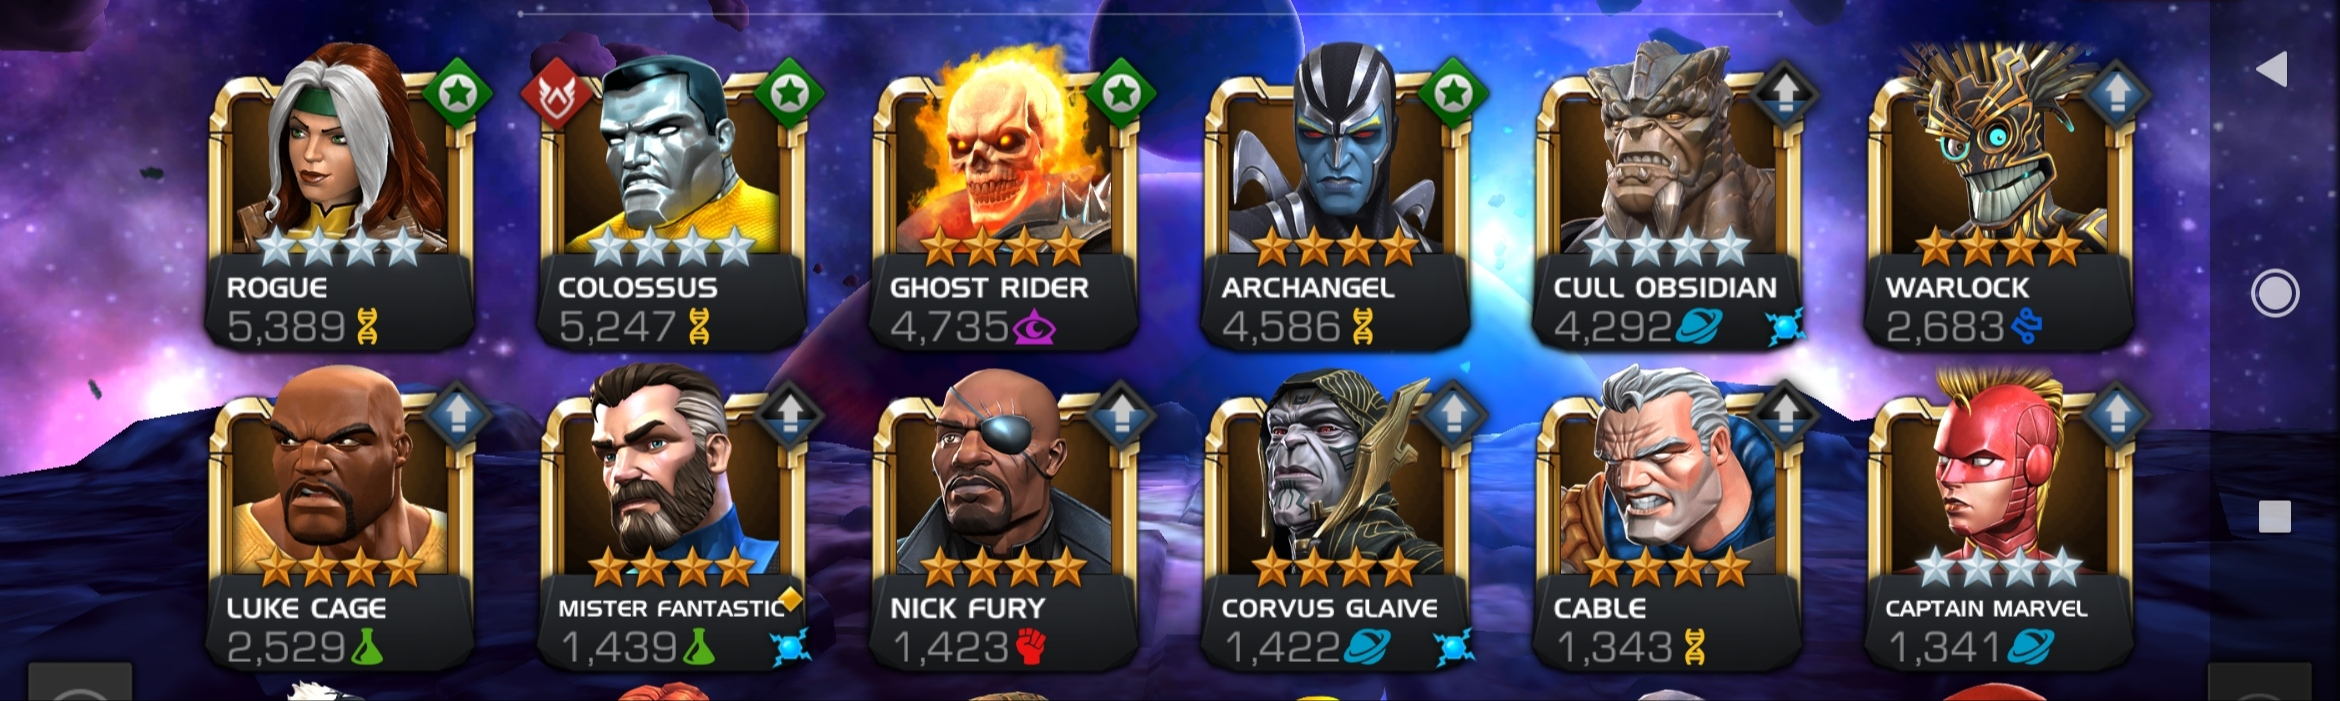The width and height of the screenshot is (2340, 701).
Task: Choose the Cable name label
Action: (1600, 608)
